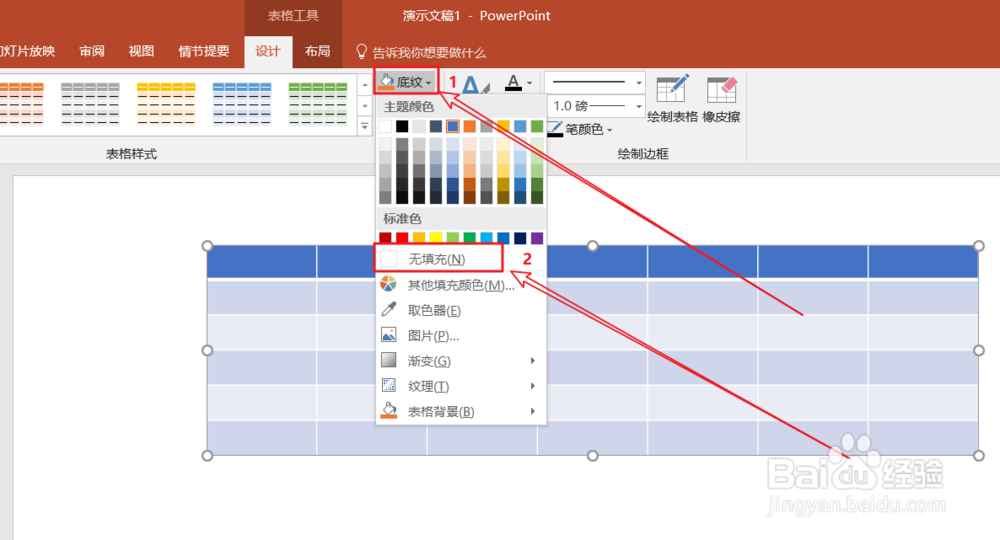The image size is (1000, 540).
Task: Open the 笔颜色 pen color dropdown
Action: click(581, 129)
